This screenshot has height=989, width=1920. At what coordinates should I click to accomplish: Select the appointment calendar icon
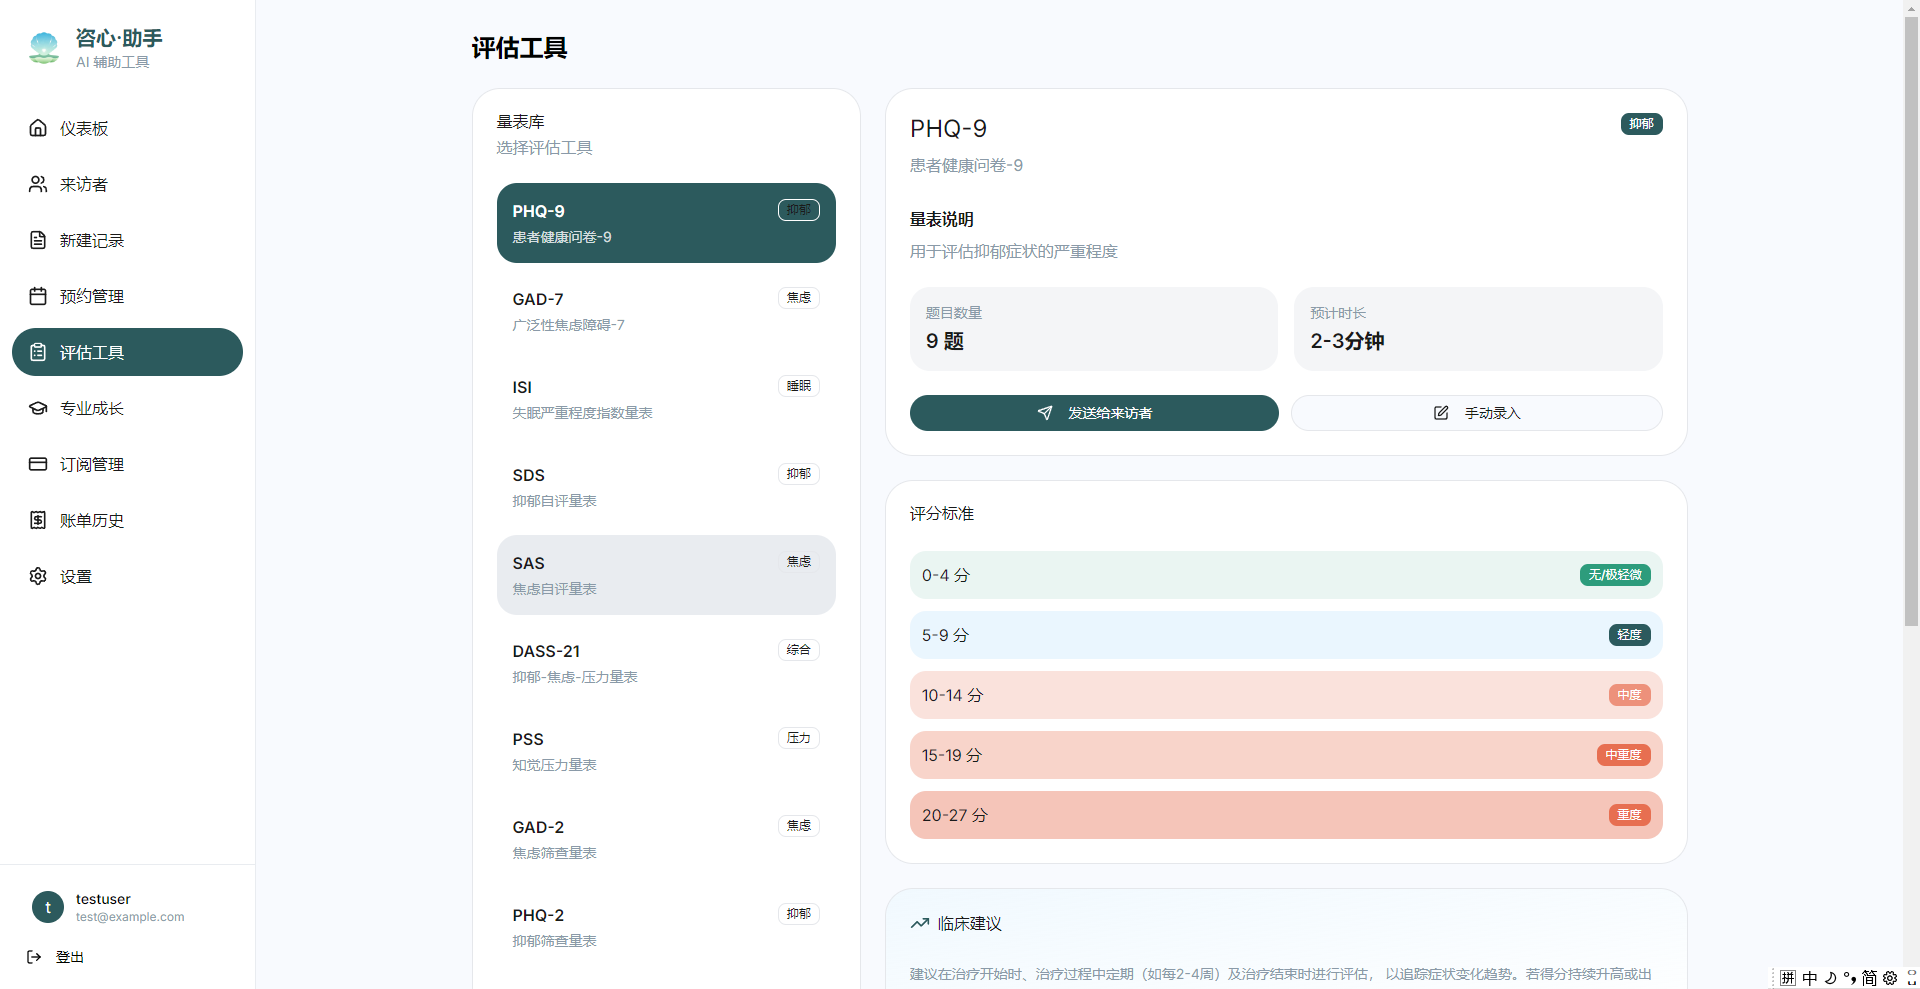(x=38, y=296)
